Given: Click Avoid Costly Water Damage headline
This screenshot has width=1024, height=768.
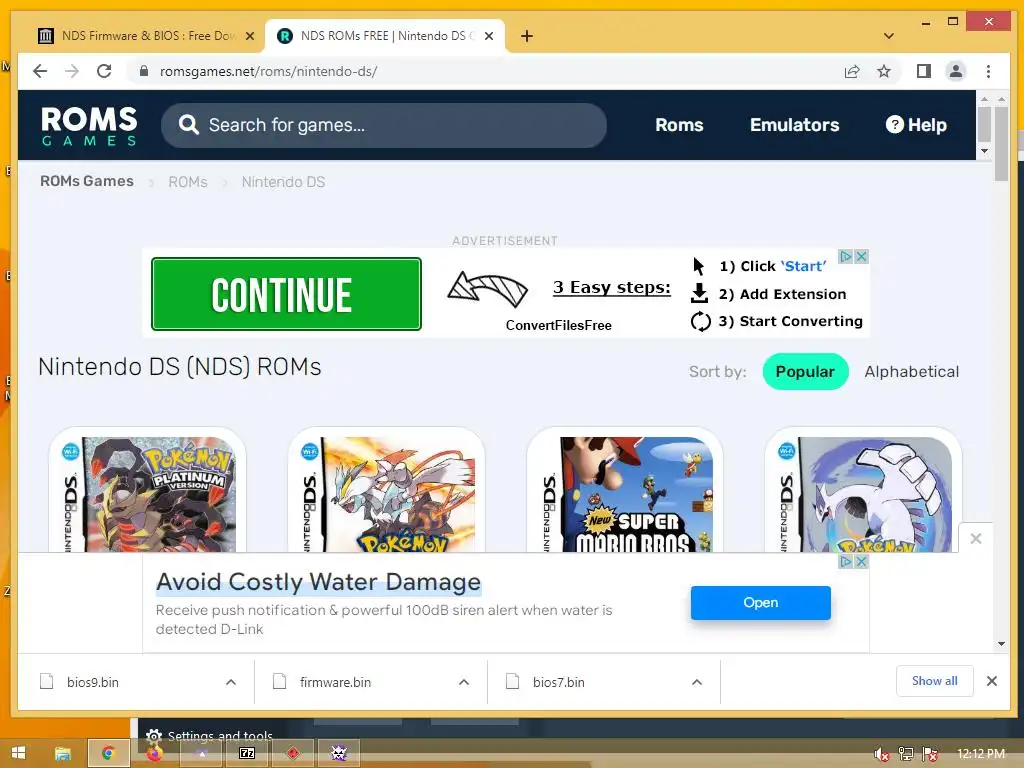Looking at the screenshot, I should pyautogui.click(x=319, y=582).
